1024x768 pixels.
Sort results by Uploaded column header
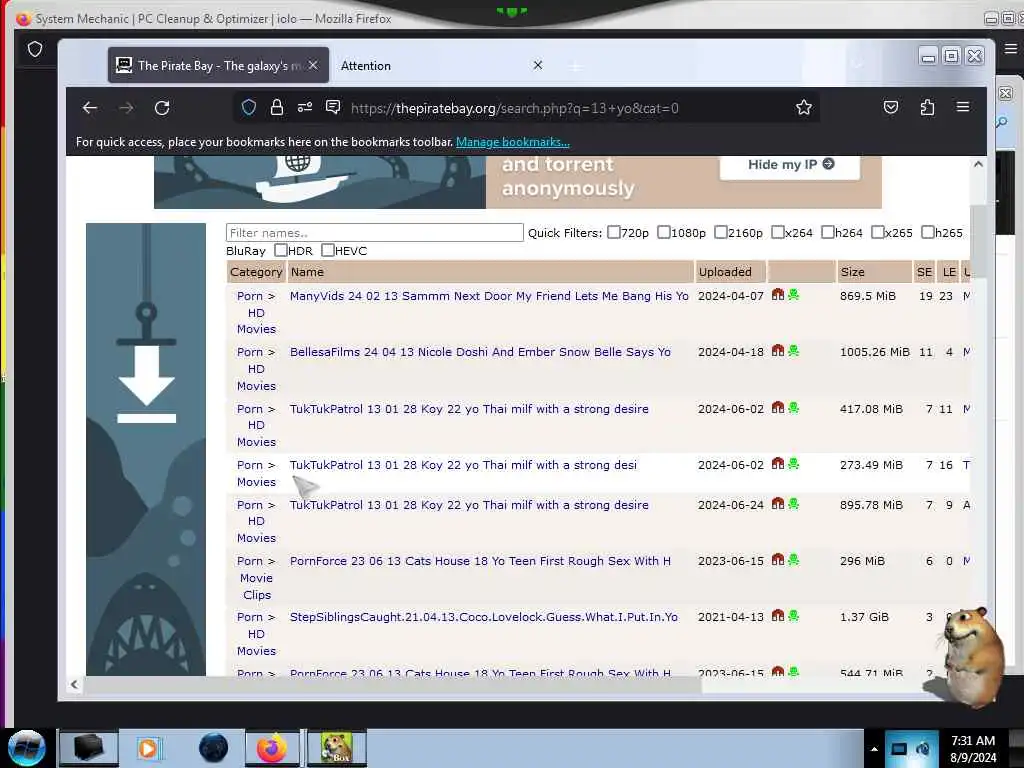725,272
